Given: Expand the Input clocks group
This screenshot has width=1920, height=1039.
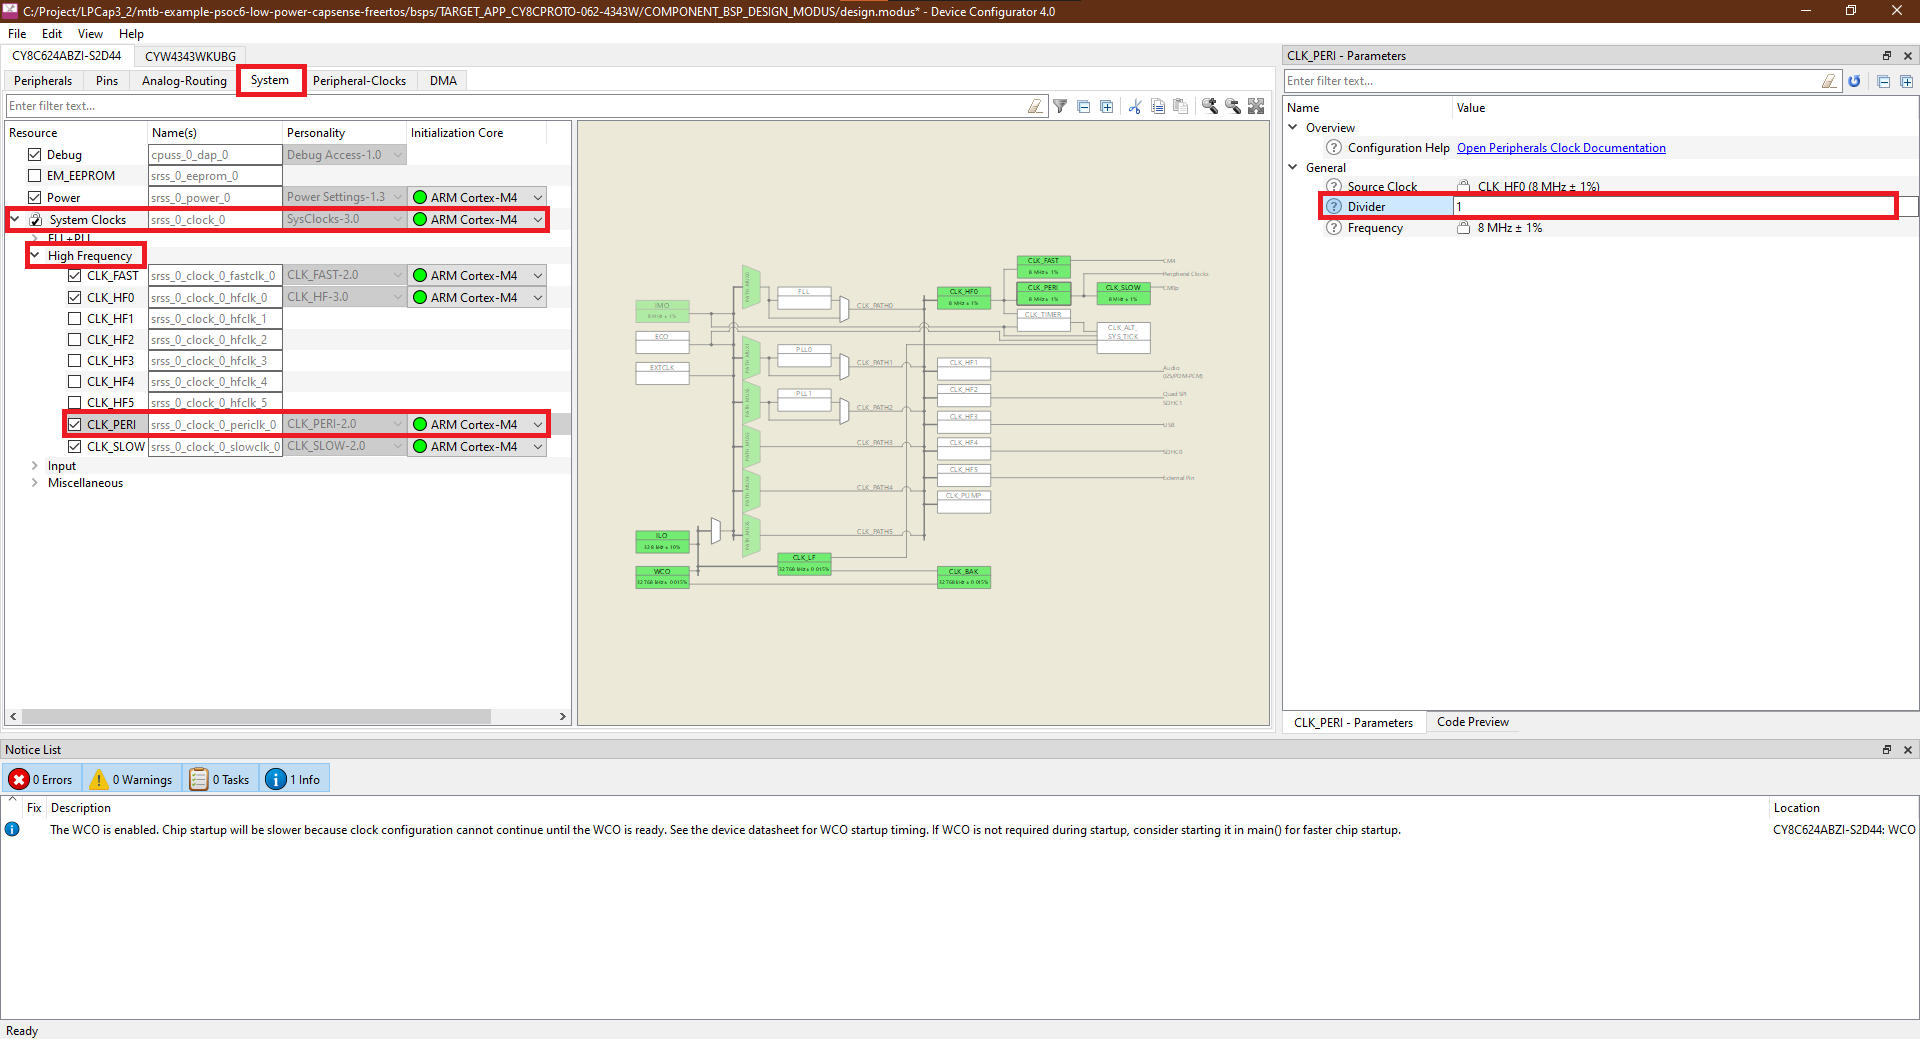Looking at the screenshot, I should tap(35, 466).
